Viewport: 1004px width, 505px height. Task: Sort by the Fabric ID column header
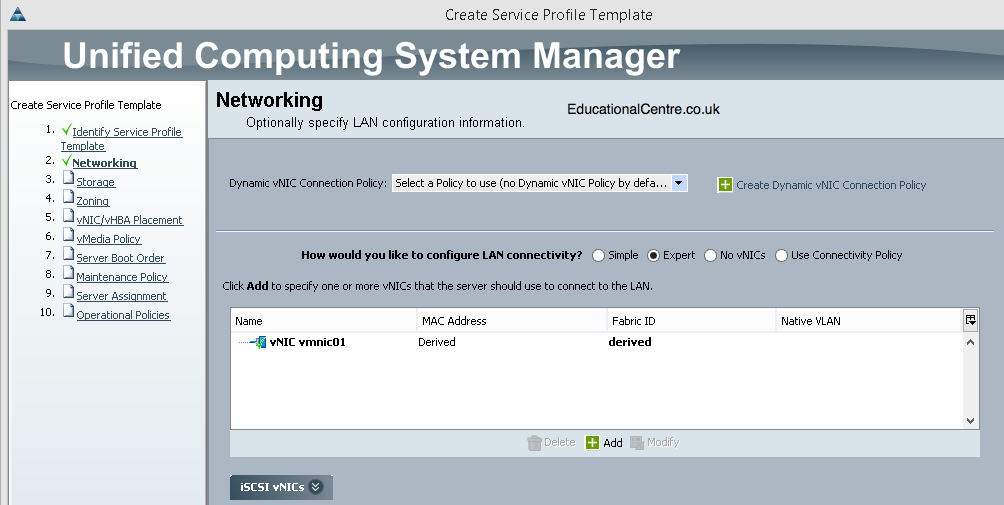692,321
